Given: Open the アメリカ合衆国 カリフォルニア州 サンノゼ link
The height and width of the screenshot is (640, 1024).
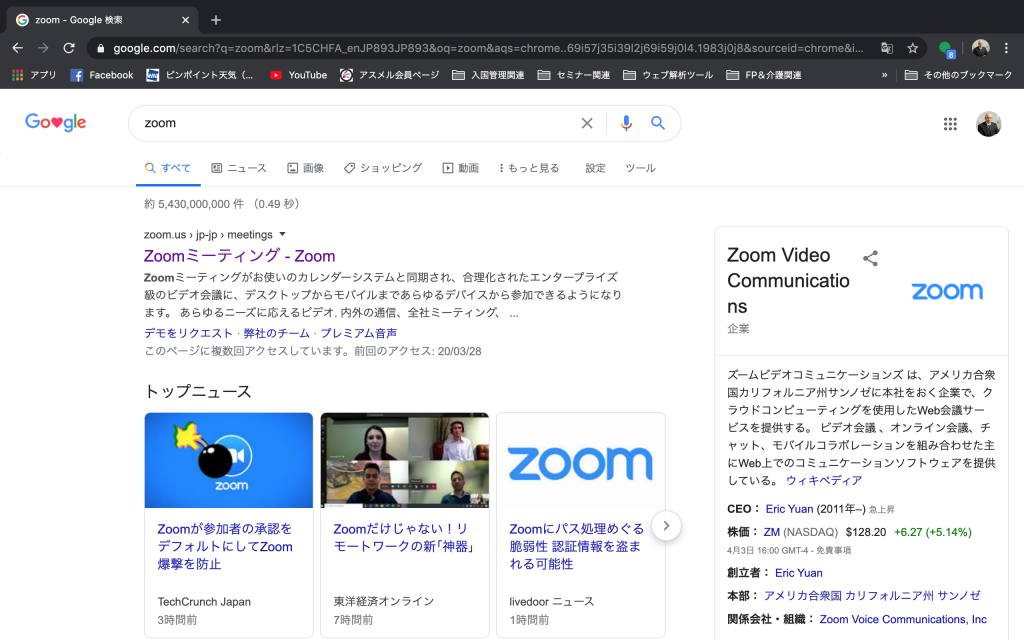Looking at the screenshot, I should coord(872,596).
